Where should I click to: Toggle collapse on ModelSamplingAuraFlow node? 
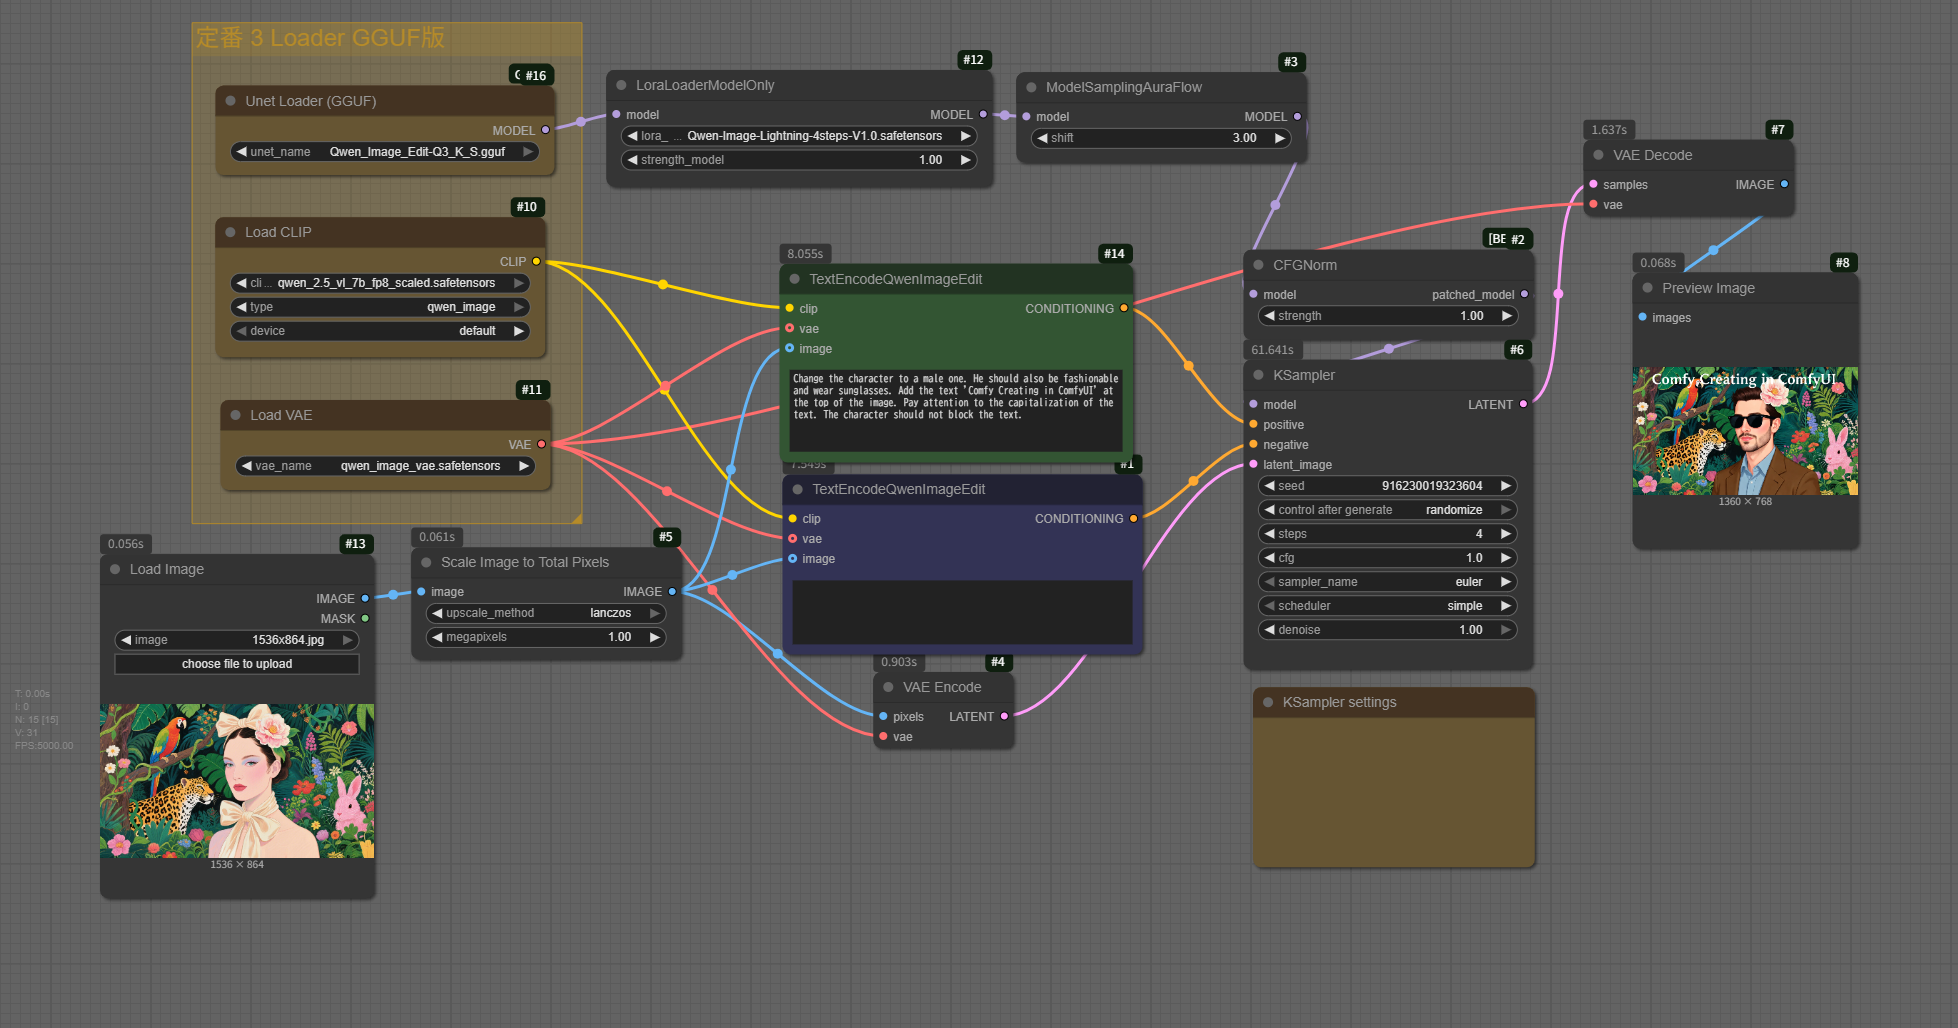click(x=1031, y=87)
